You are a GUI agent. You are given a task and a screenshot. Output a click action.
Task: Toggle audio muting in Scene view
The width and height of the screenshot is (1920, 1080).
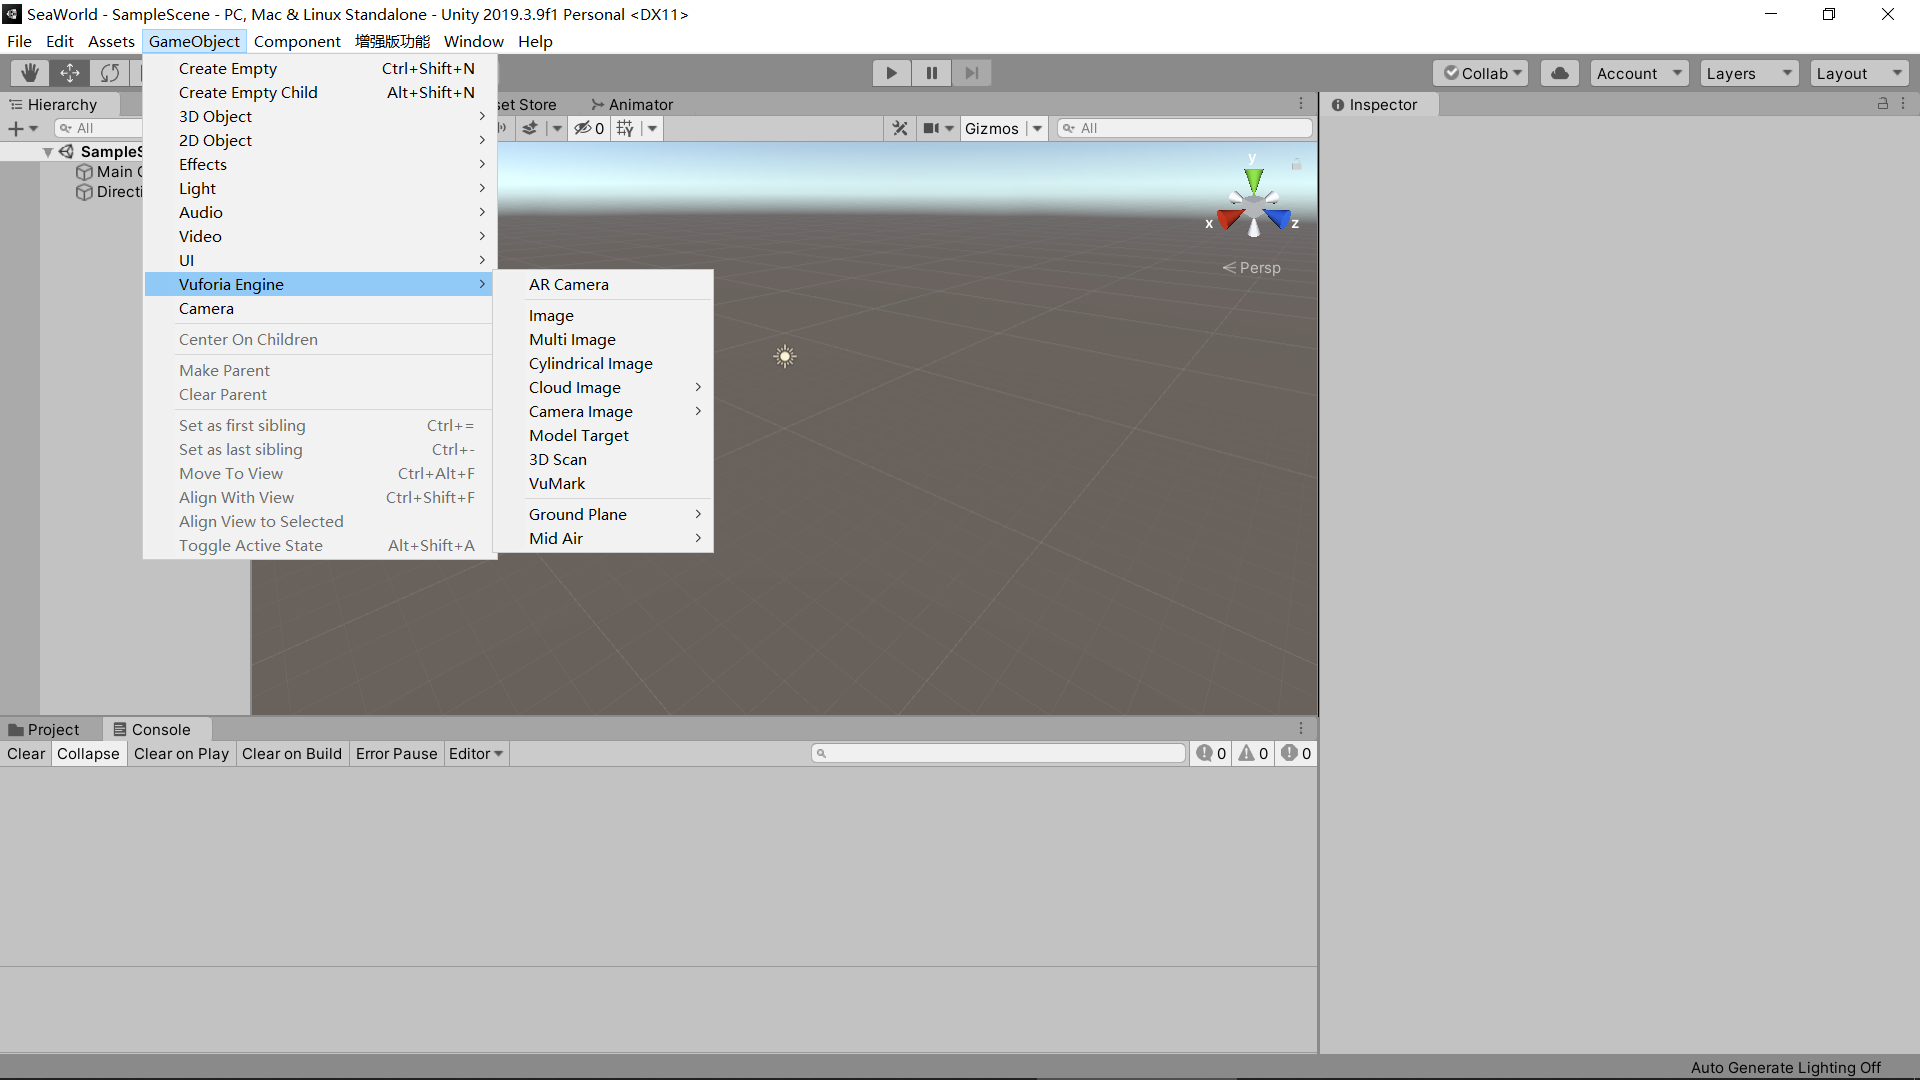click(x=501, y=128)
